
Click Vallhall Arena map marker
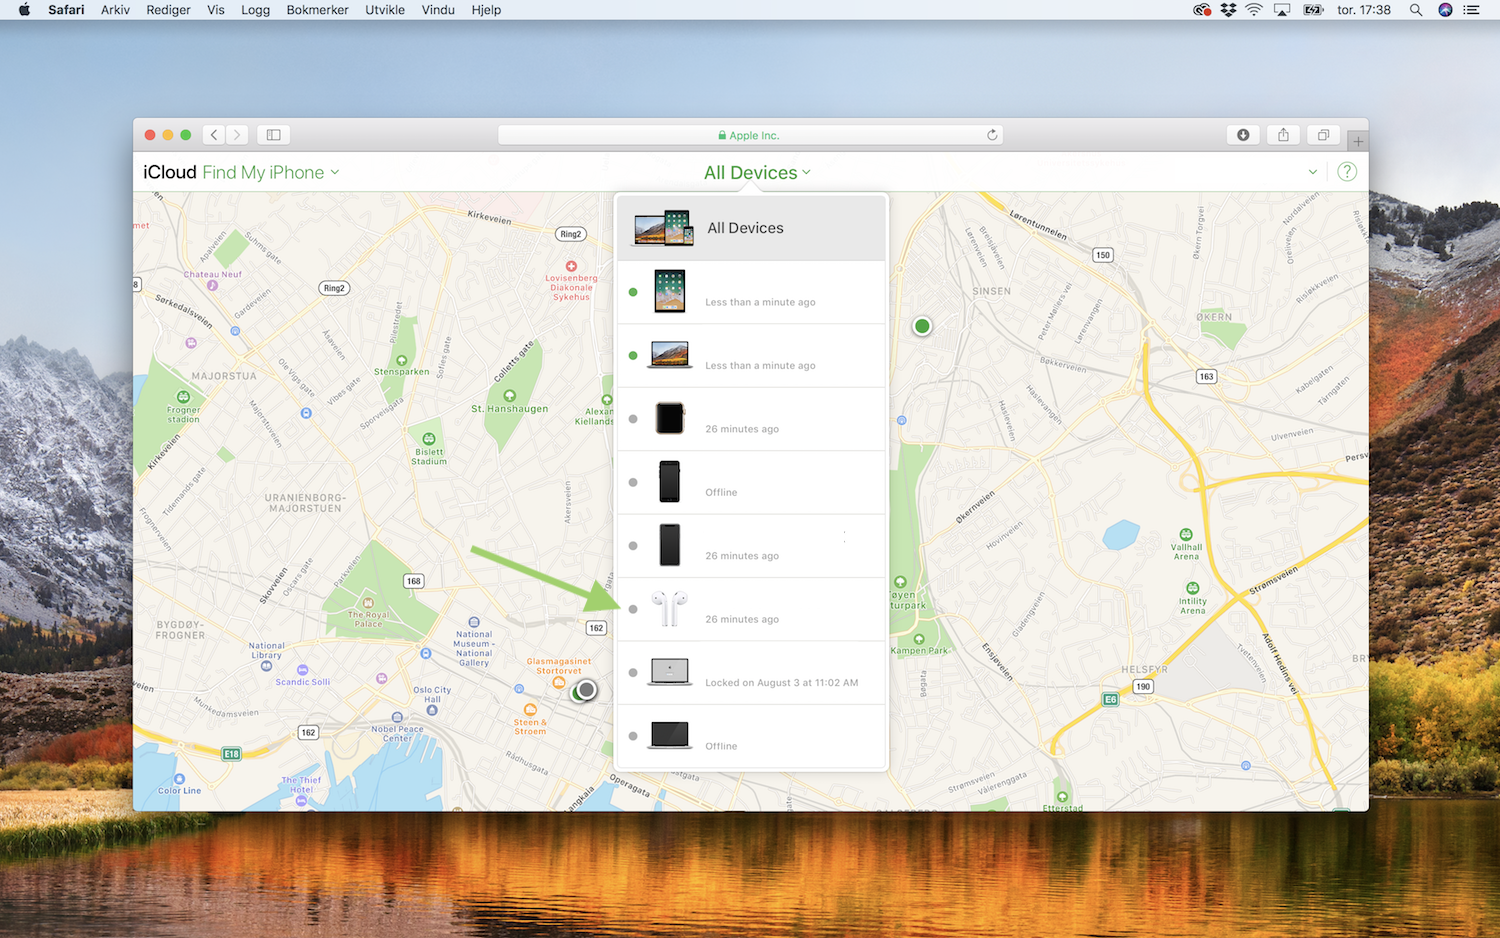point(1186,534)
